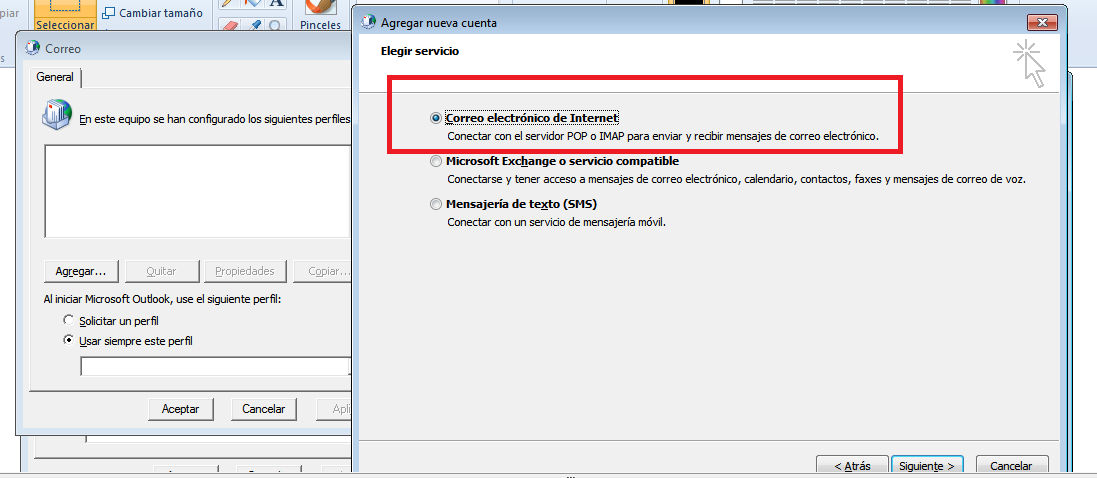The width and height of the screenshot is (1097, 478).
Task: Select Solicitar un perfil in Correo window
Action: coord(69,321)
